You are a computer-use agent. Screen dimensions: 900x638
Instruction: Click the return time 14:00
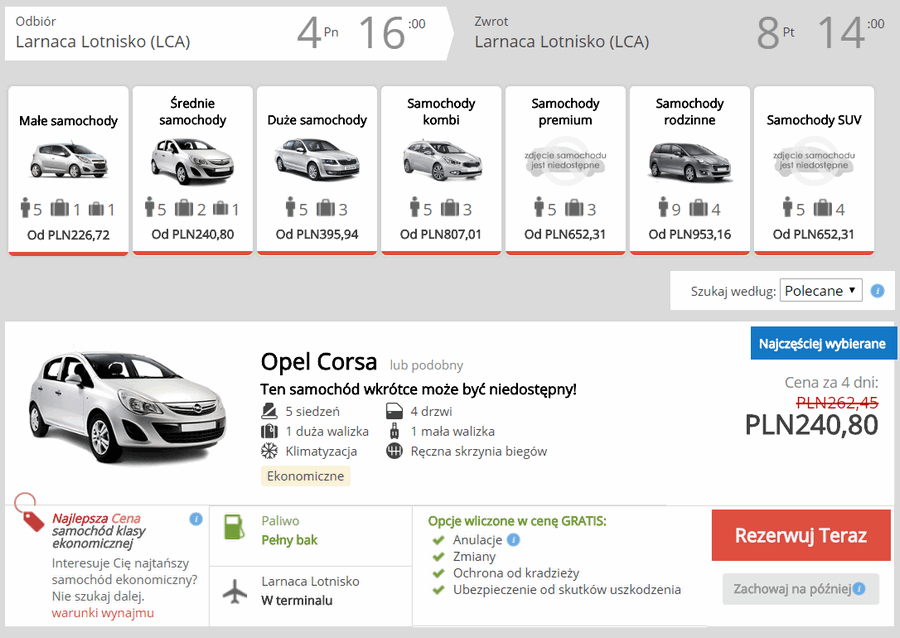coord(851,33)
